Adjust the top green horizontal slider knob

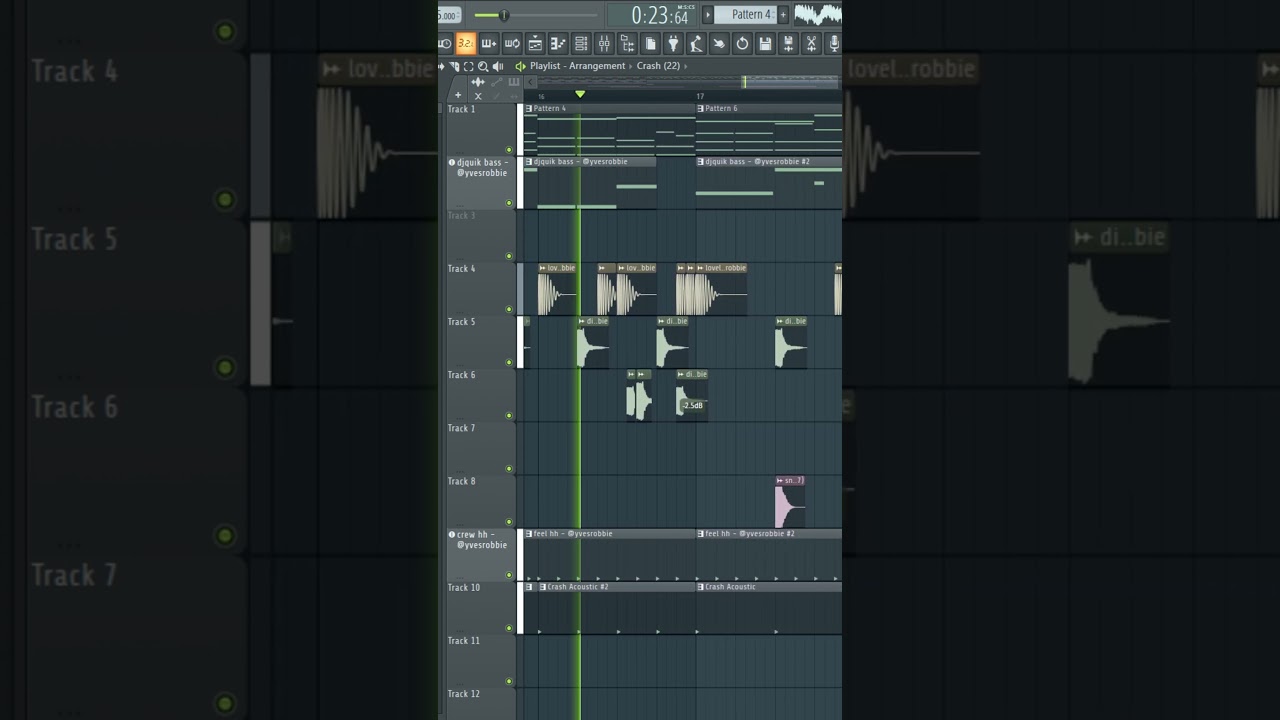click(x=504, y=15)
